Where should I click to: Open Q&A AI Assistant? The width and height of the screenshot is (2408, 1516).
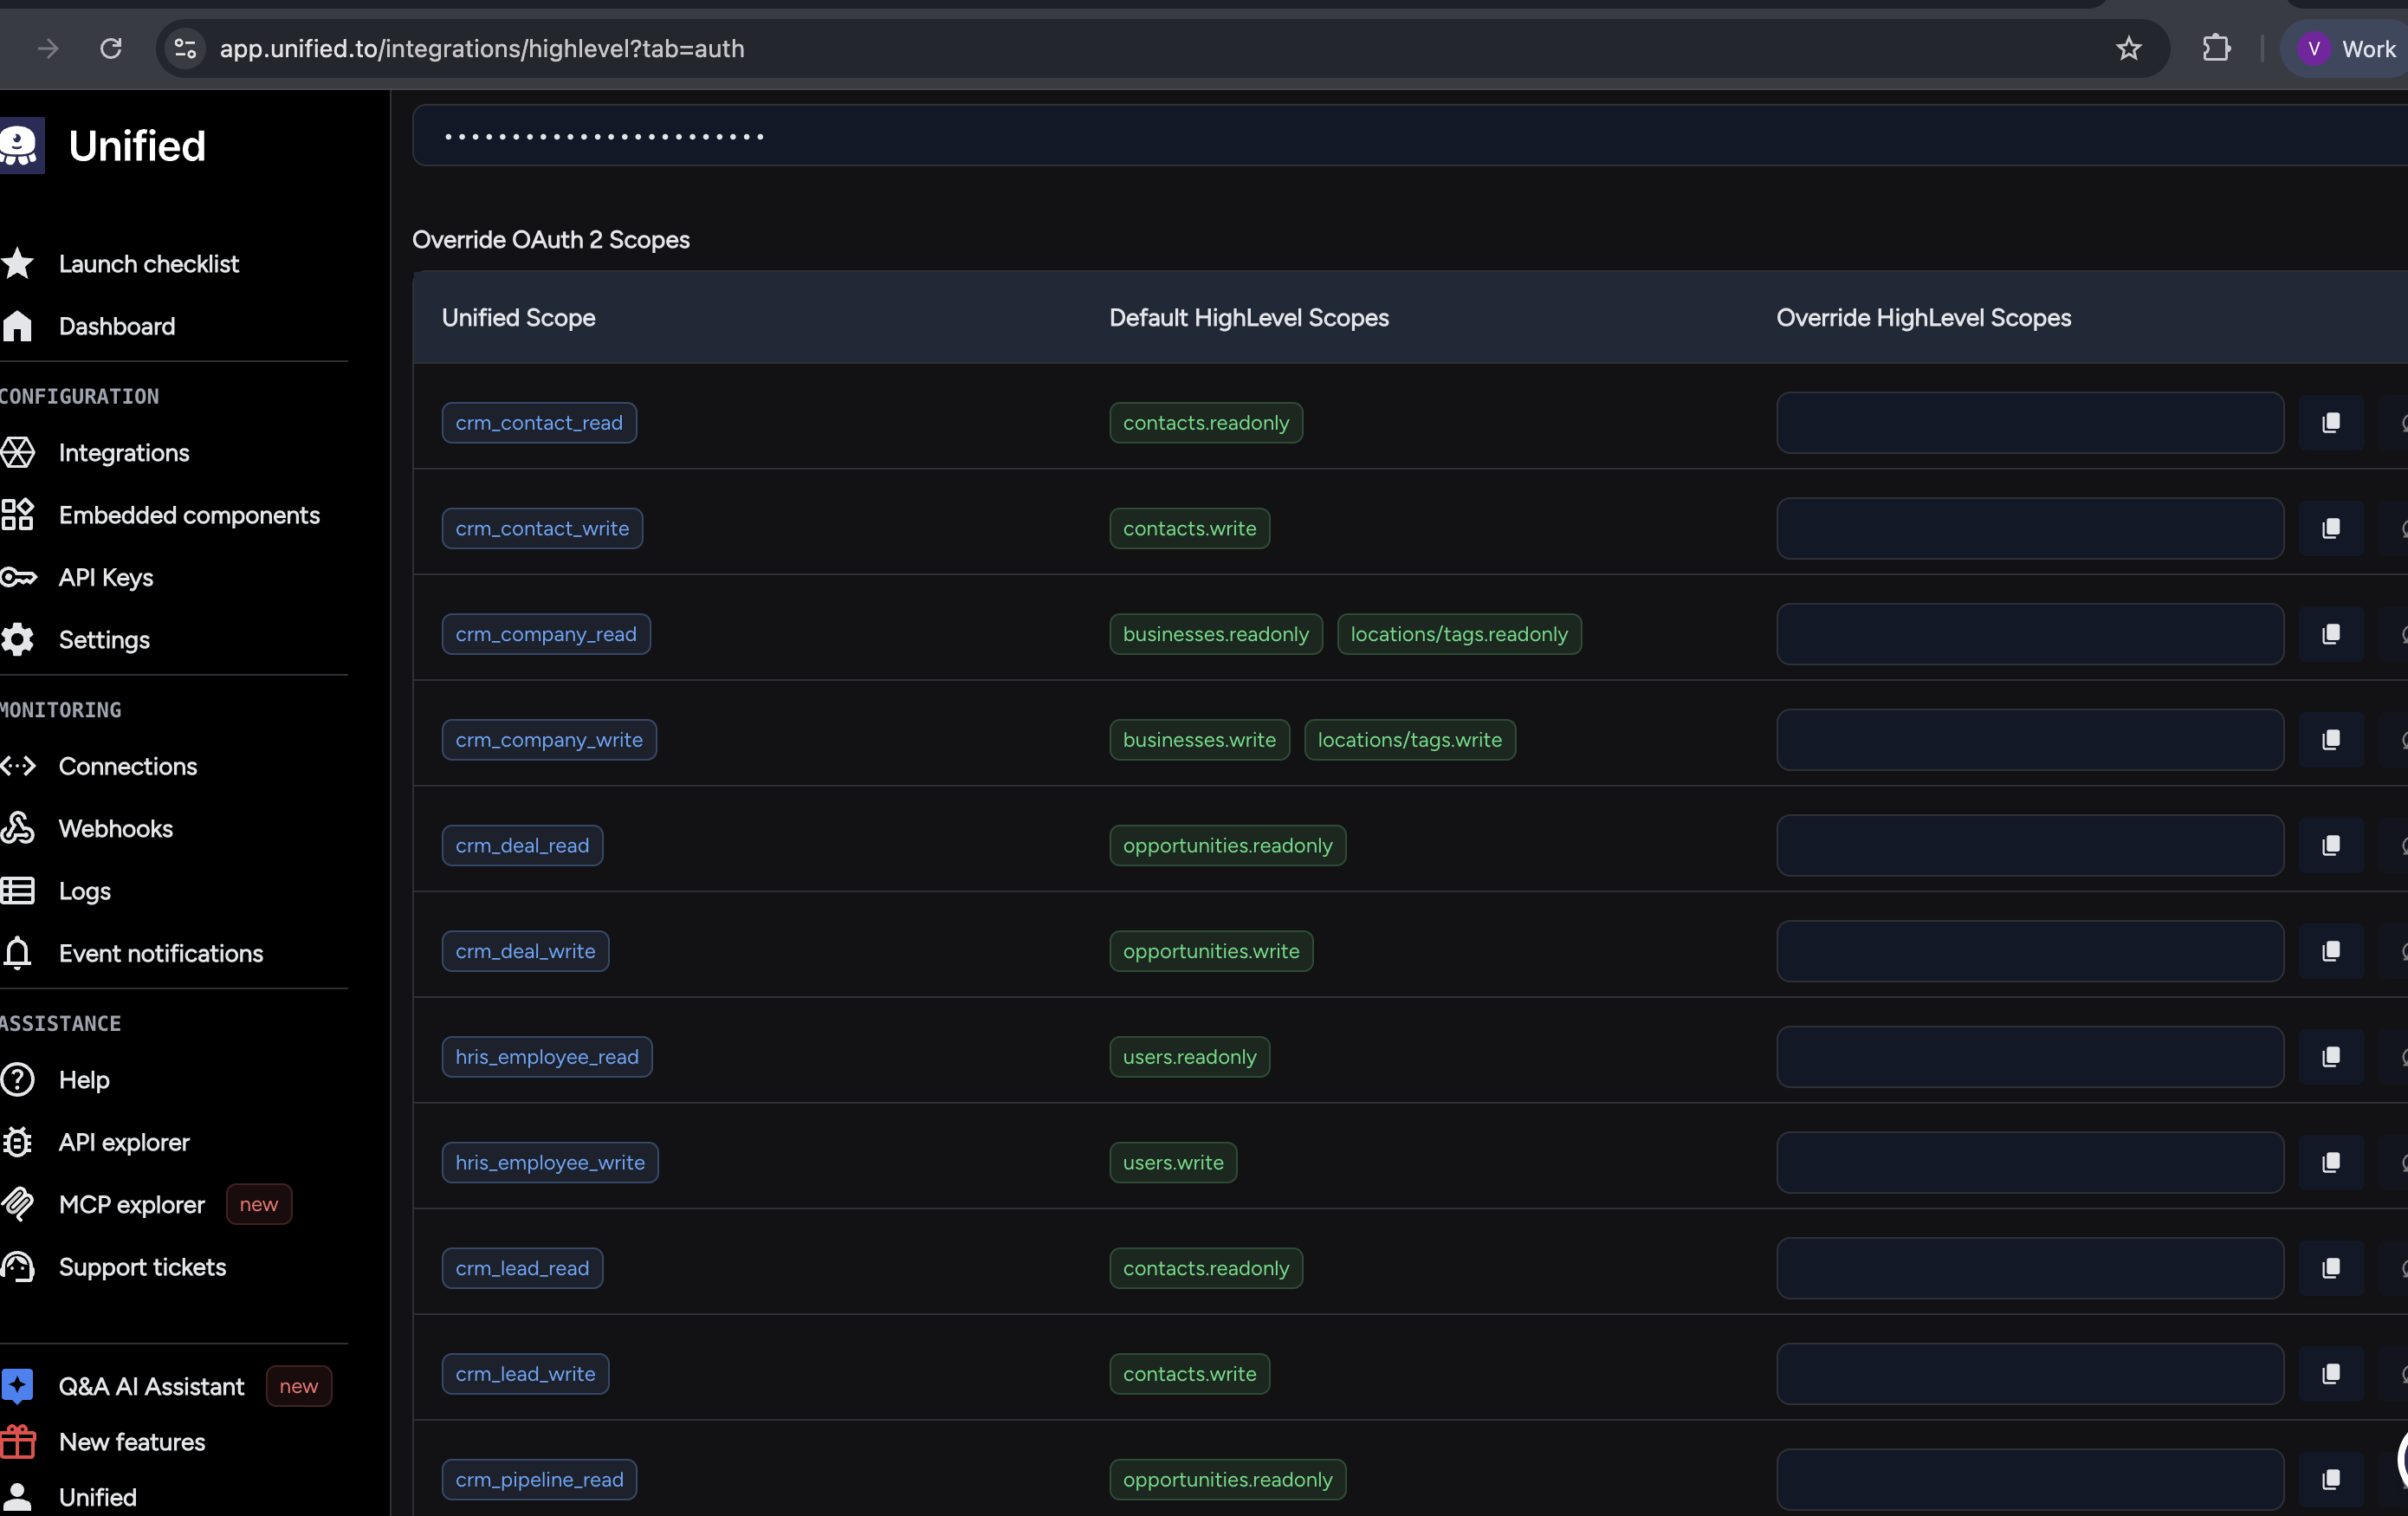click(x=151, y=1387)
